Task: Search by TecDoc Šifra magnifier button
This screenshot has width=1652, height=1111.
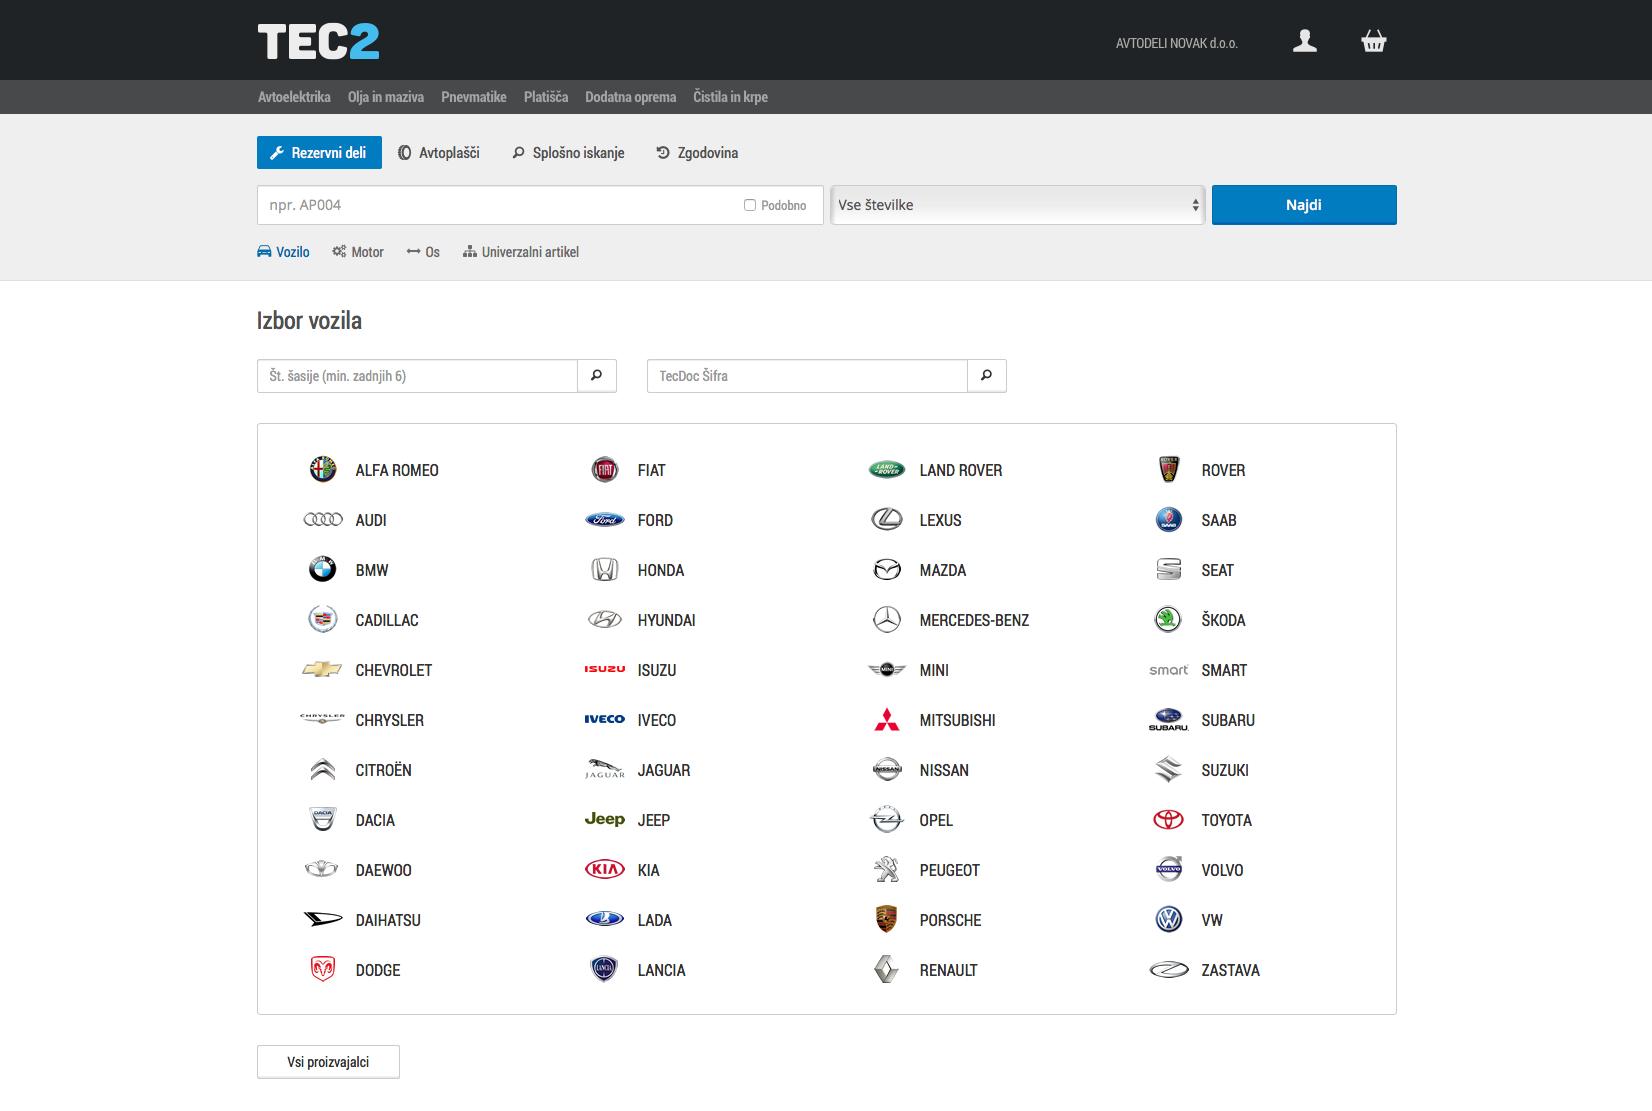Action: point(987,376)
